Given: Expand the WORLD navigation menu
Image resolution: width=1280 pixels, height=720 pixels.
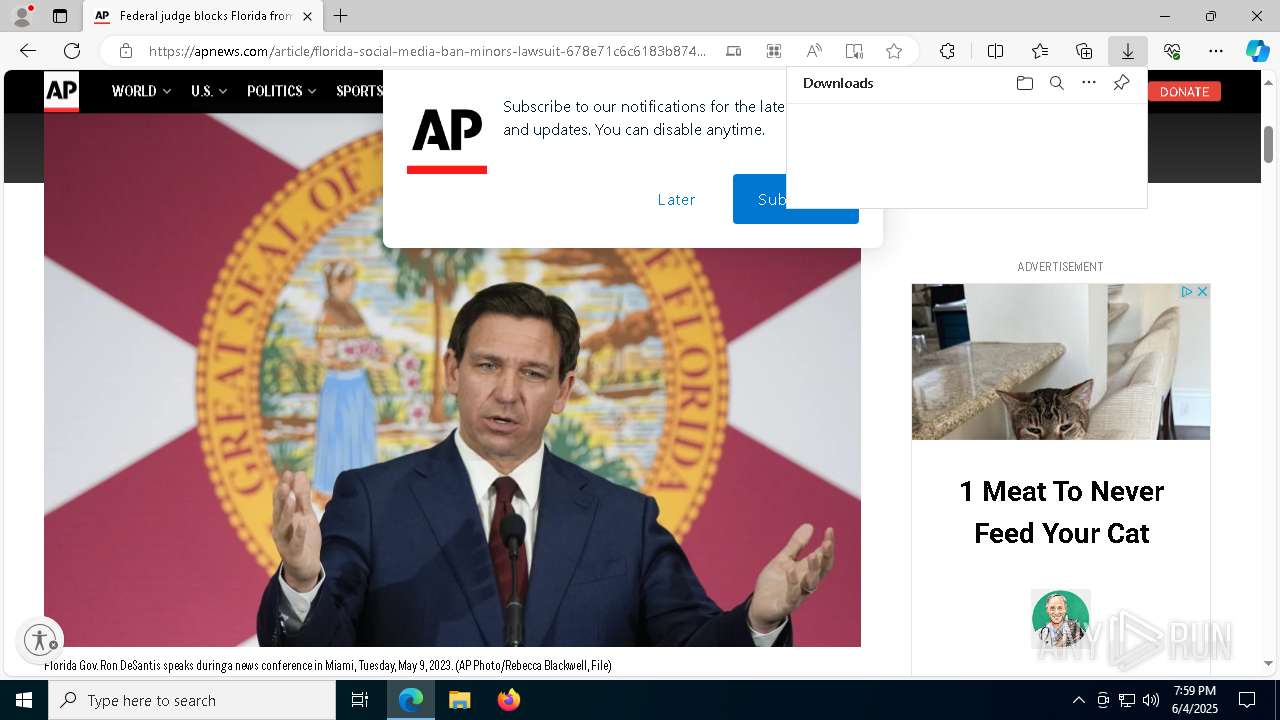Looking at the screenshot, I should [x=141, y=91].
